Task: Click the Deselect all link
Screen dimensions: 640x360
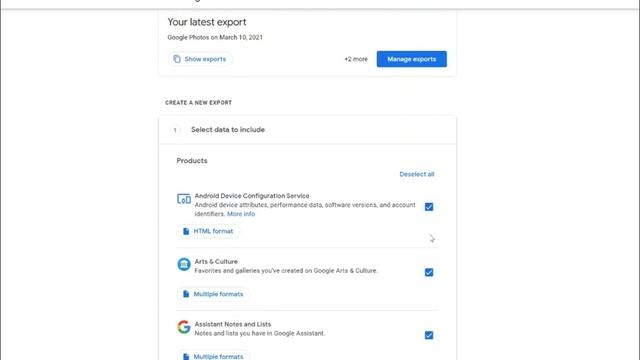Action: pyautogui.click(x=417, y=174)
